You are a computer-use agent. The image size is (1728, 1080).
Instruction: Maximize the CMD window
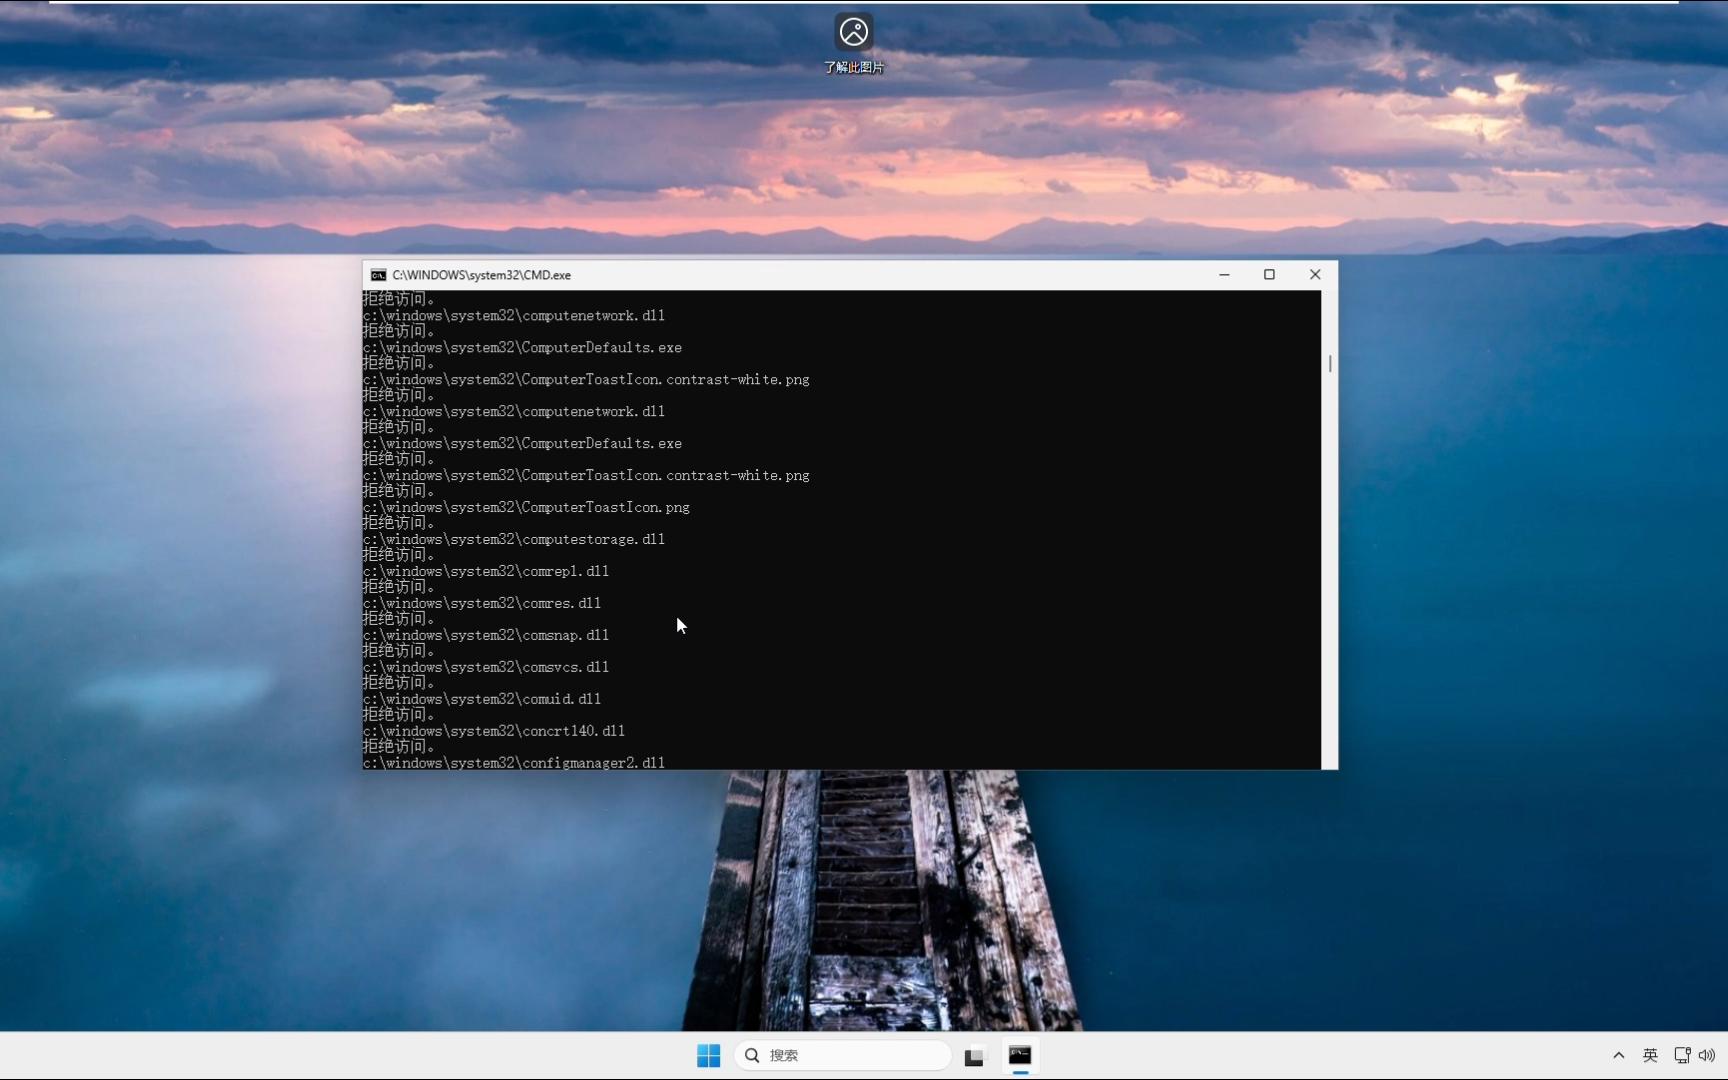[x=1268, y=274]
